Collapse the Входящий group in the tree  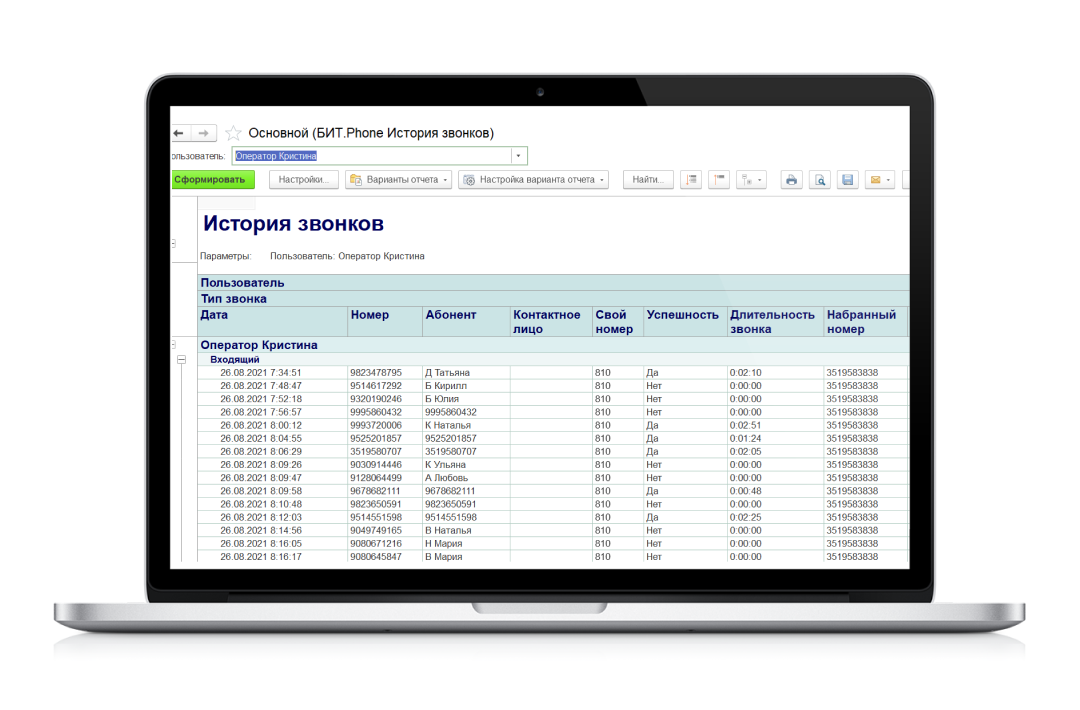click(x=181, y=360)
